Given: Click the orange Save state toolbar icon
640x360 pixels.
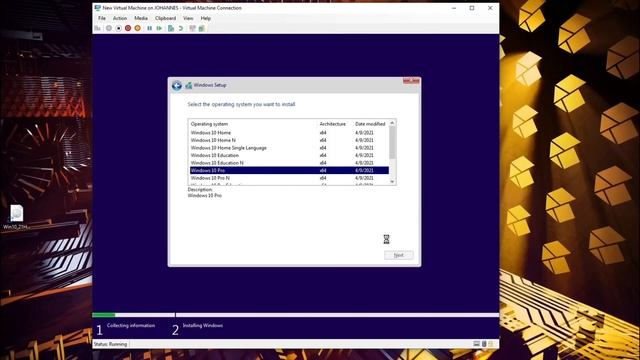Looking at the screenshot, I should coord(138,28).
